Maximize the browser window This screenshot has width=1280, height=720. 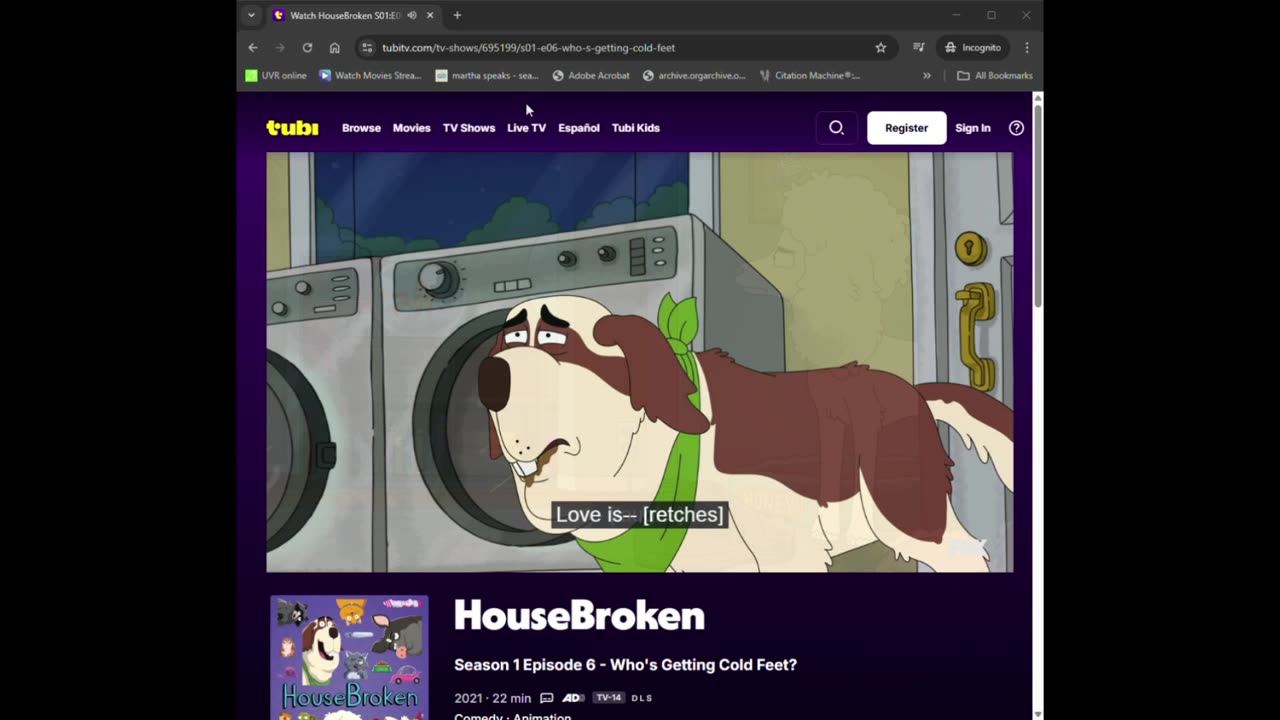[x=991, y=15]
